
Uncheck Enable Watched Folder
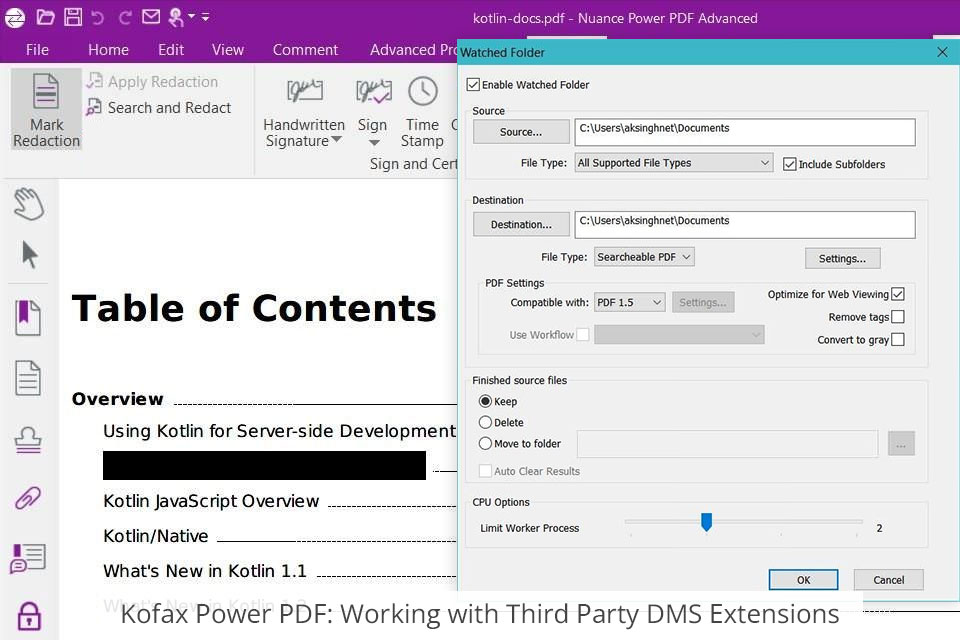coord(473,85)
